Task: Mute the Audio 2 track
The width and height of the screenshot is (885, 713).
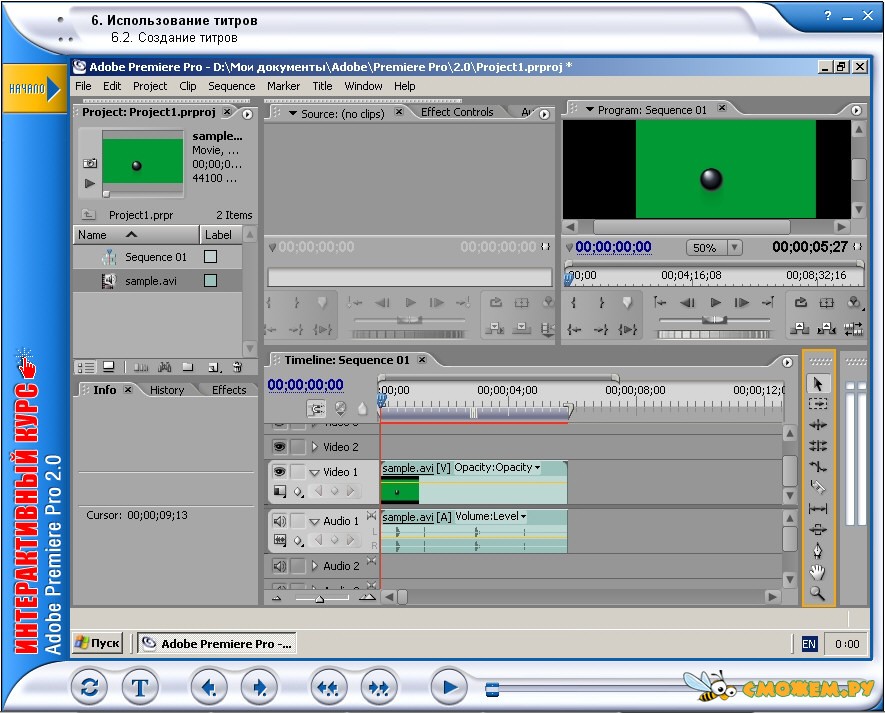Action: 279,566
